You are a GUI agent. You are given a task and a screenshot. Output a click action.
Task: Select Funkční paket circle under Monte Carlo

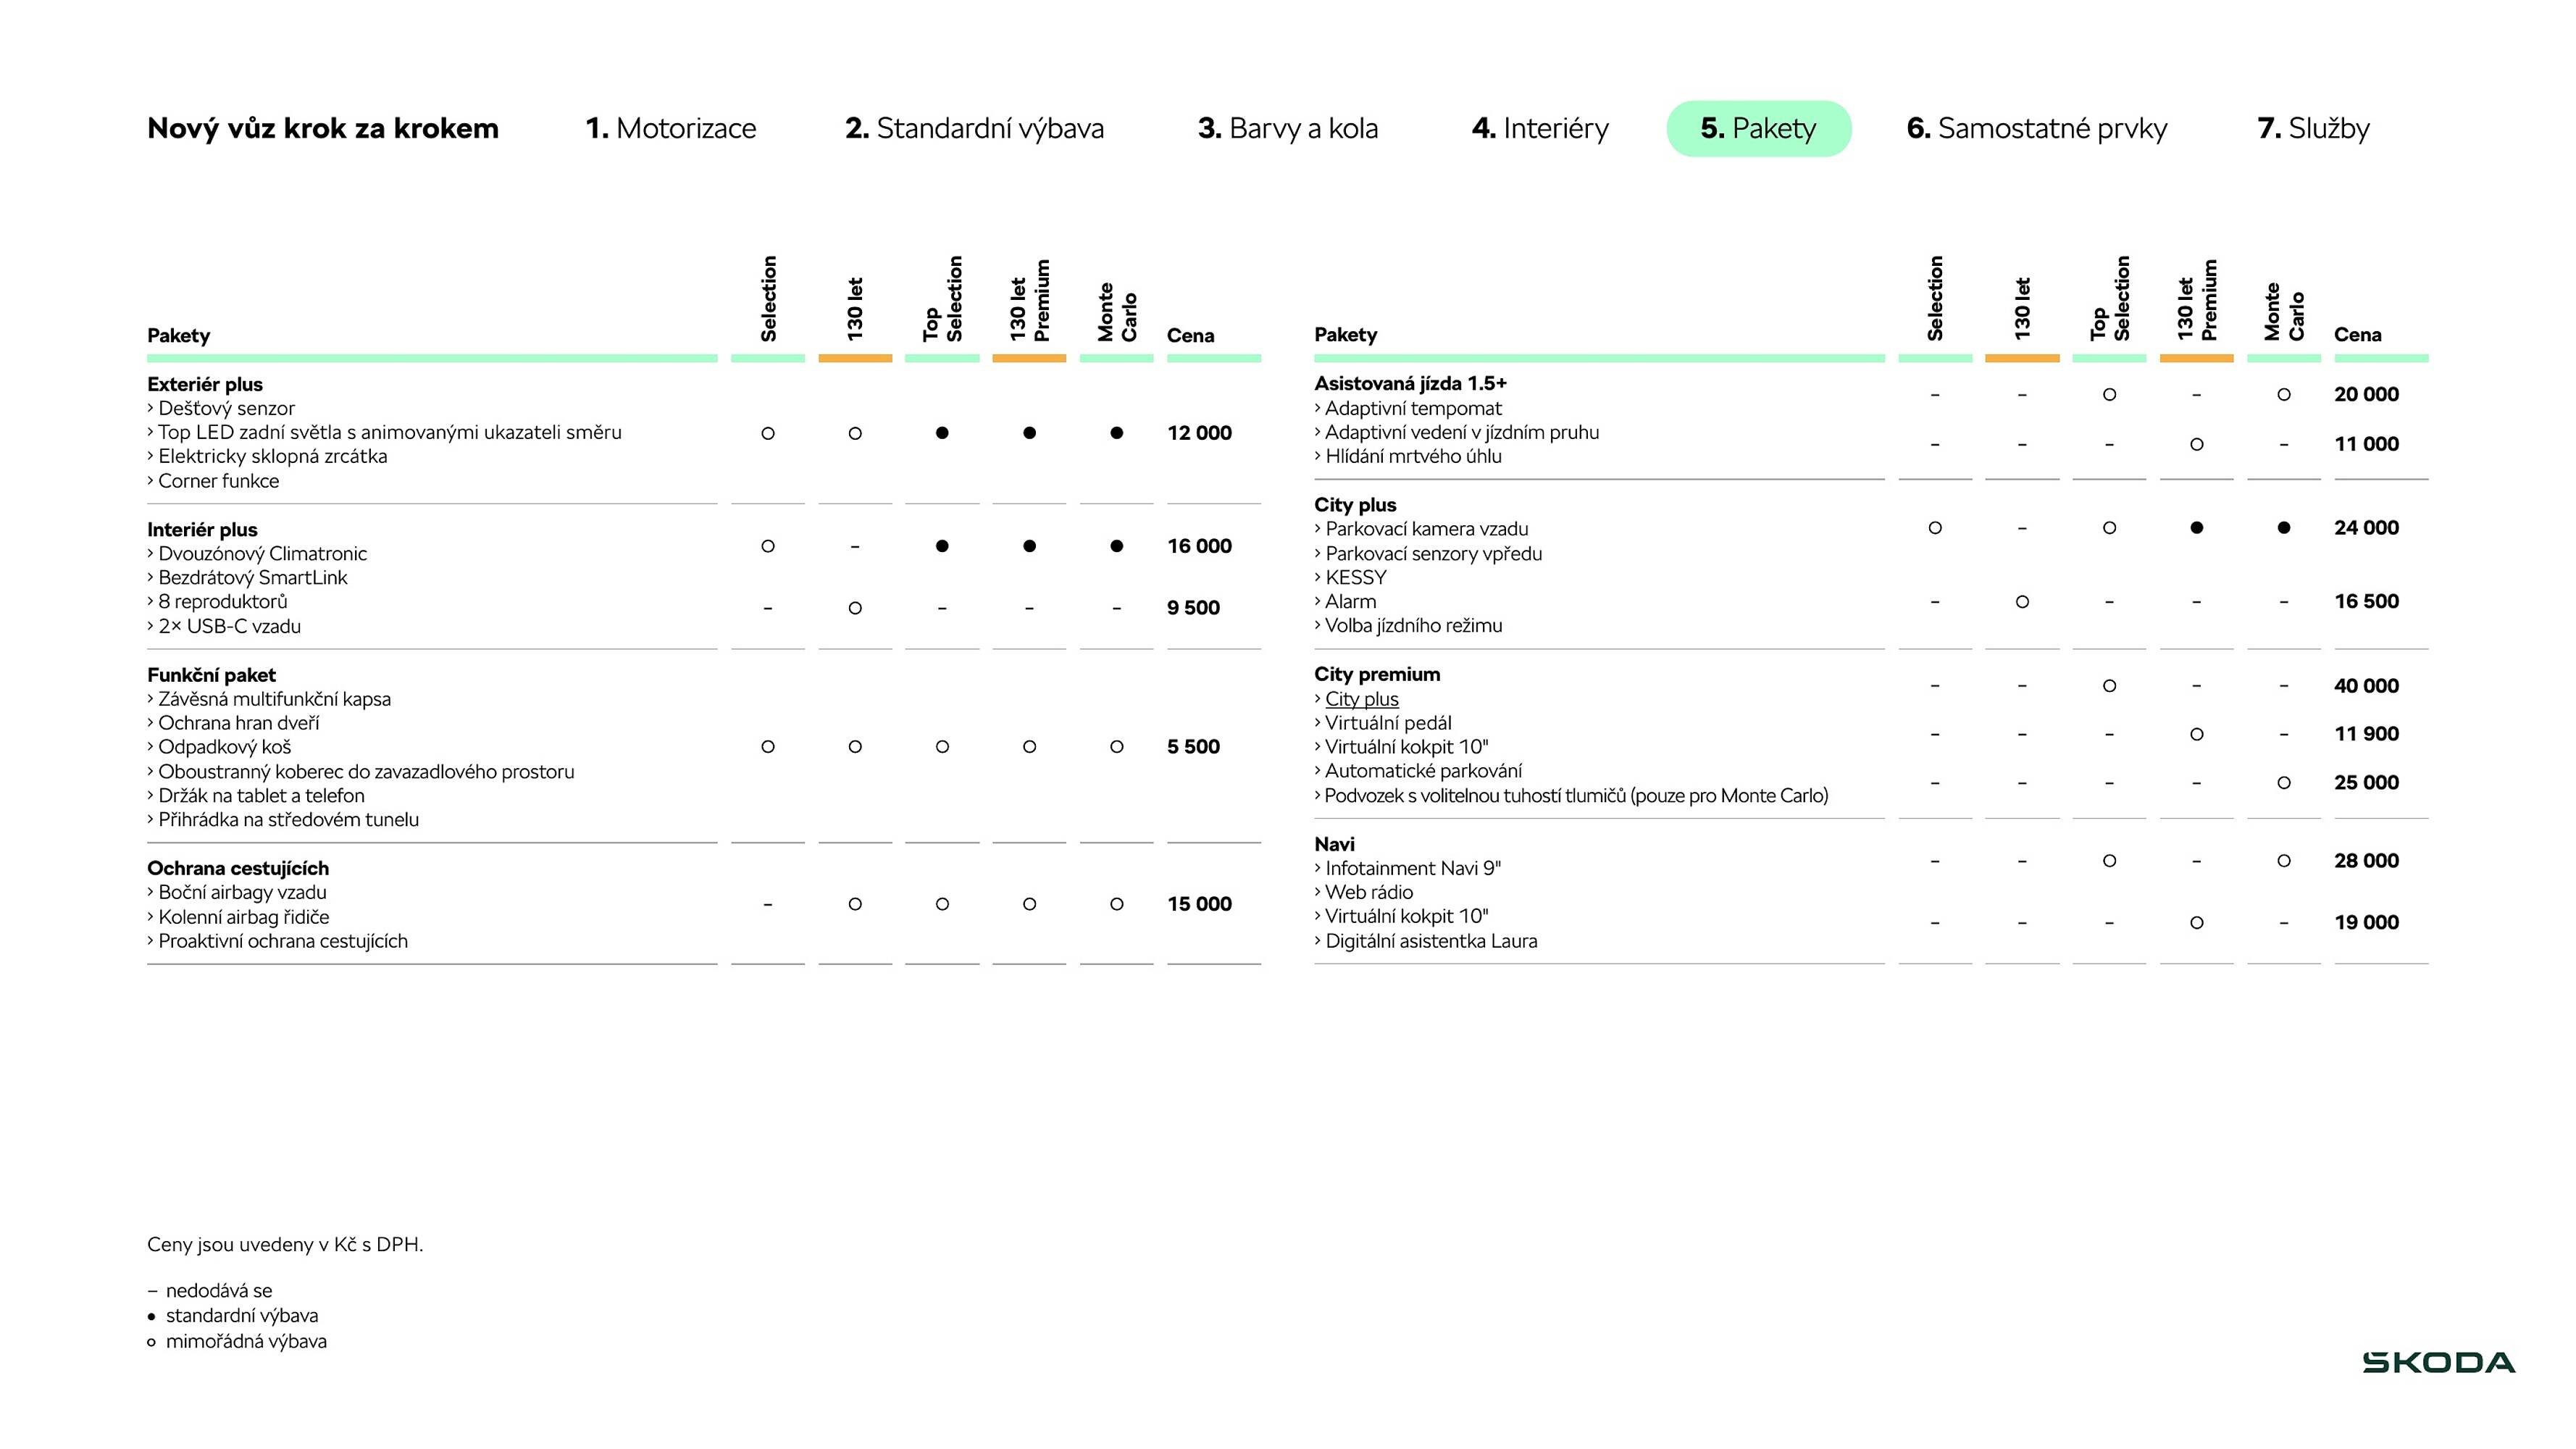click(x=1116, y=746)
